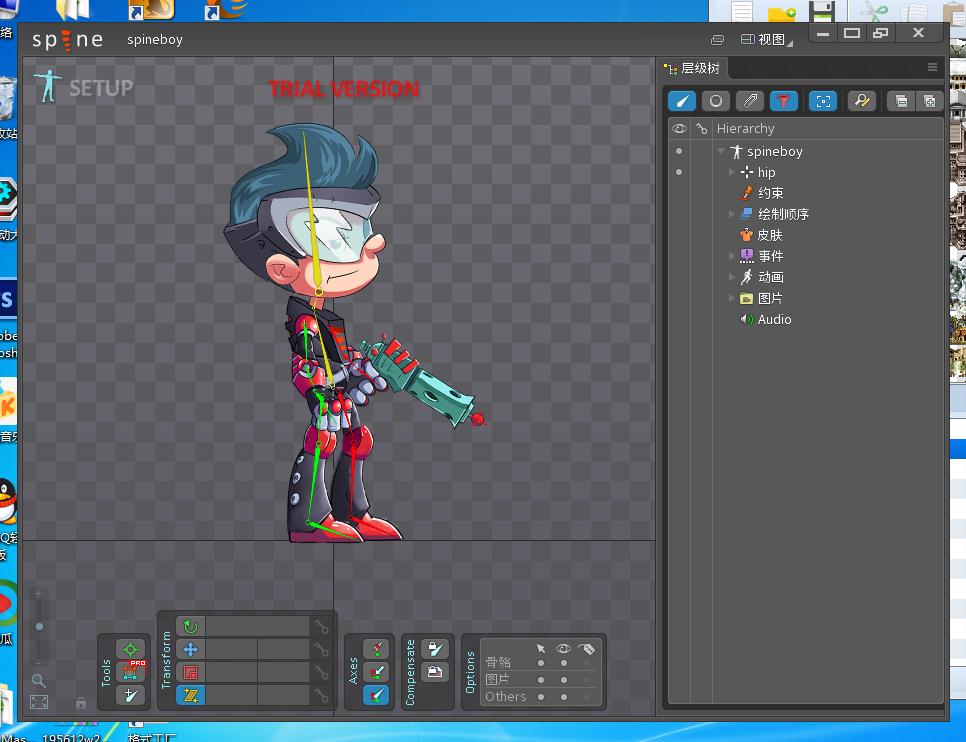Expand the 动画 node

731,277
